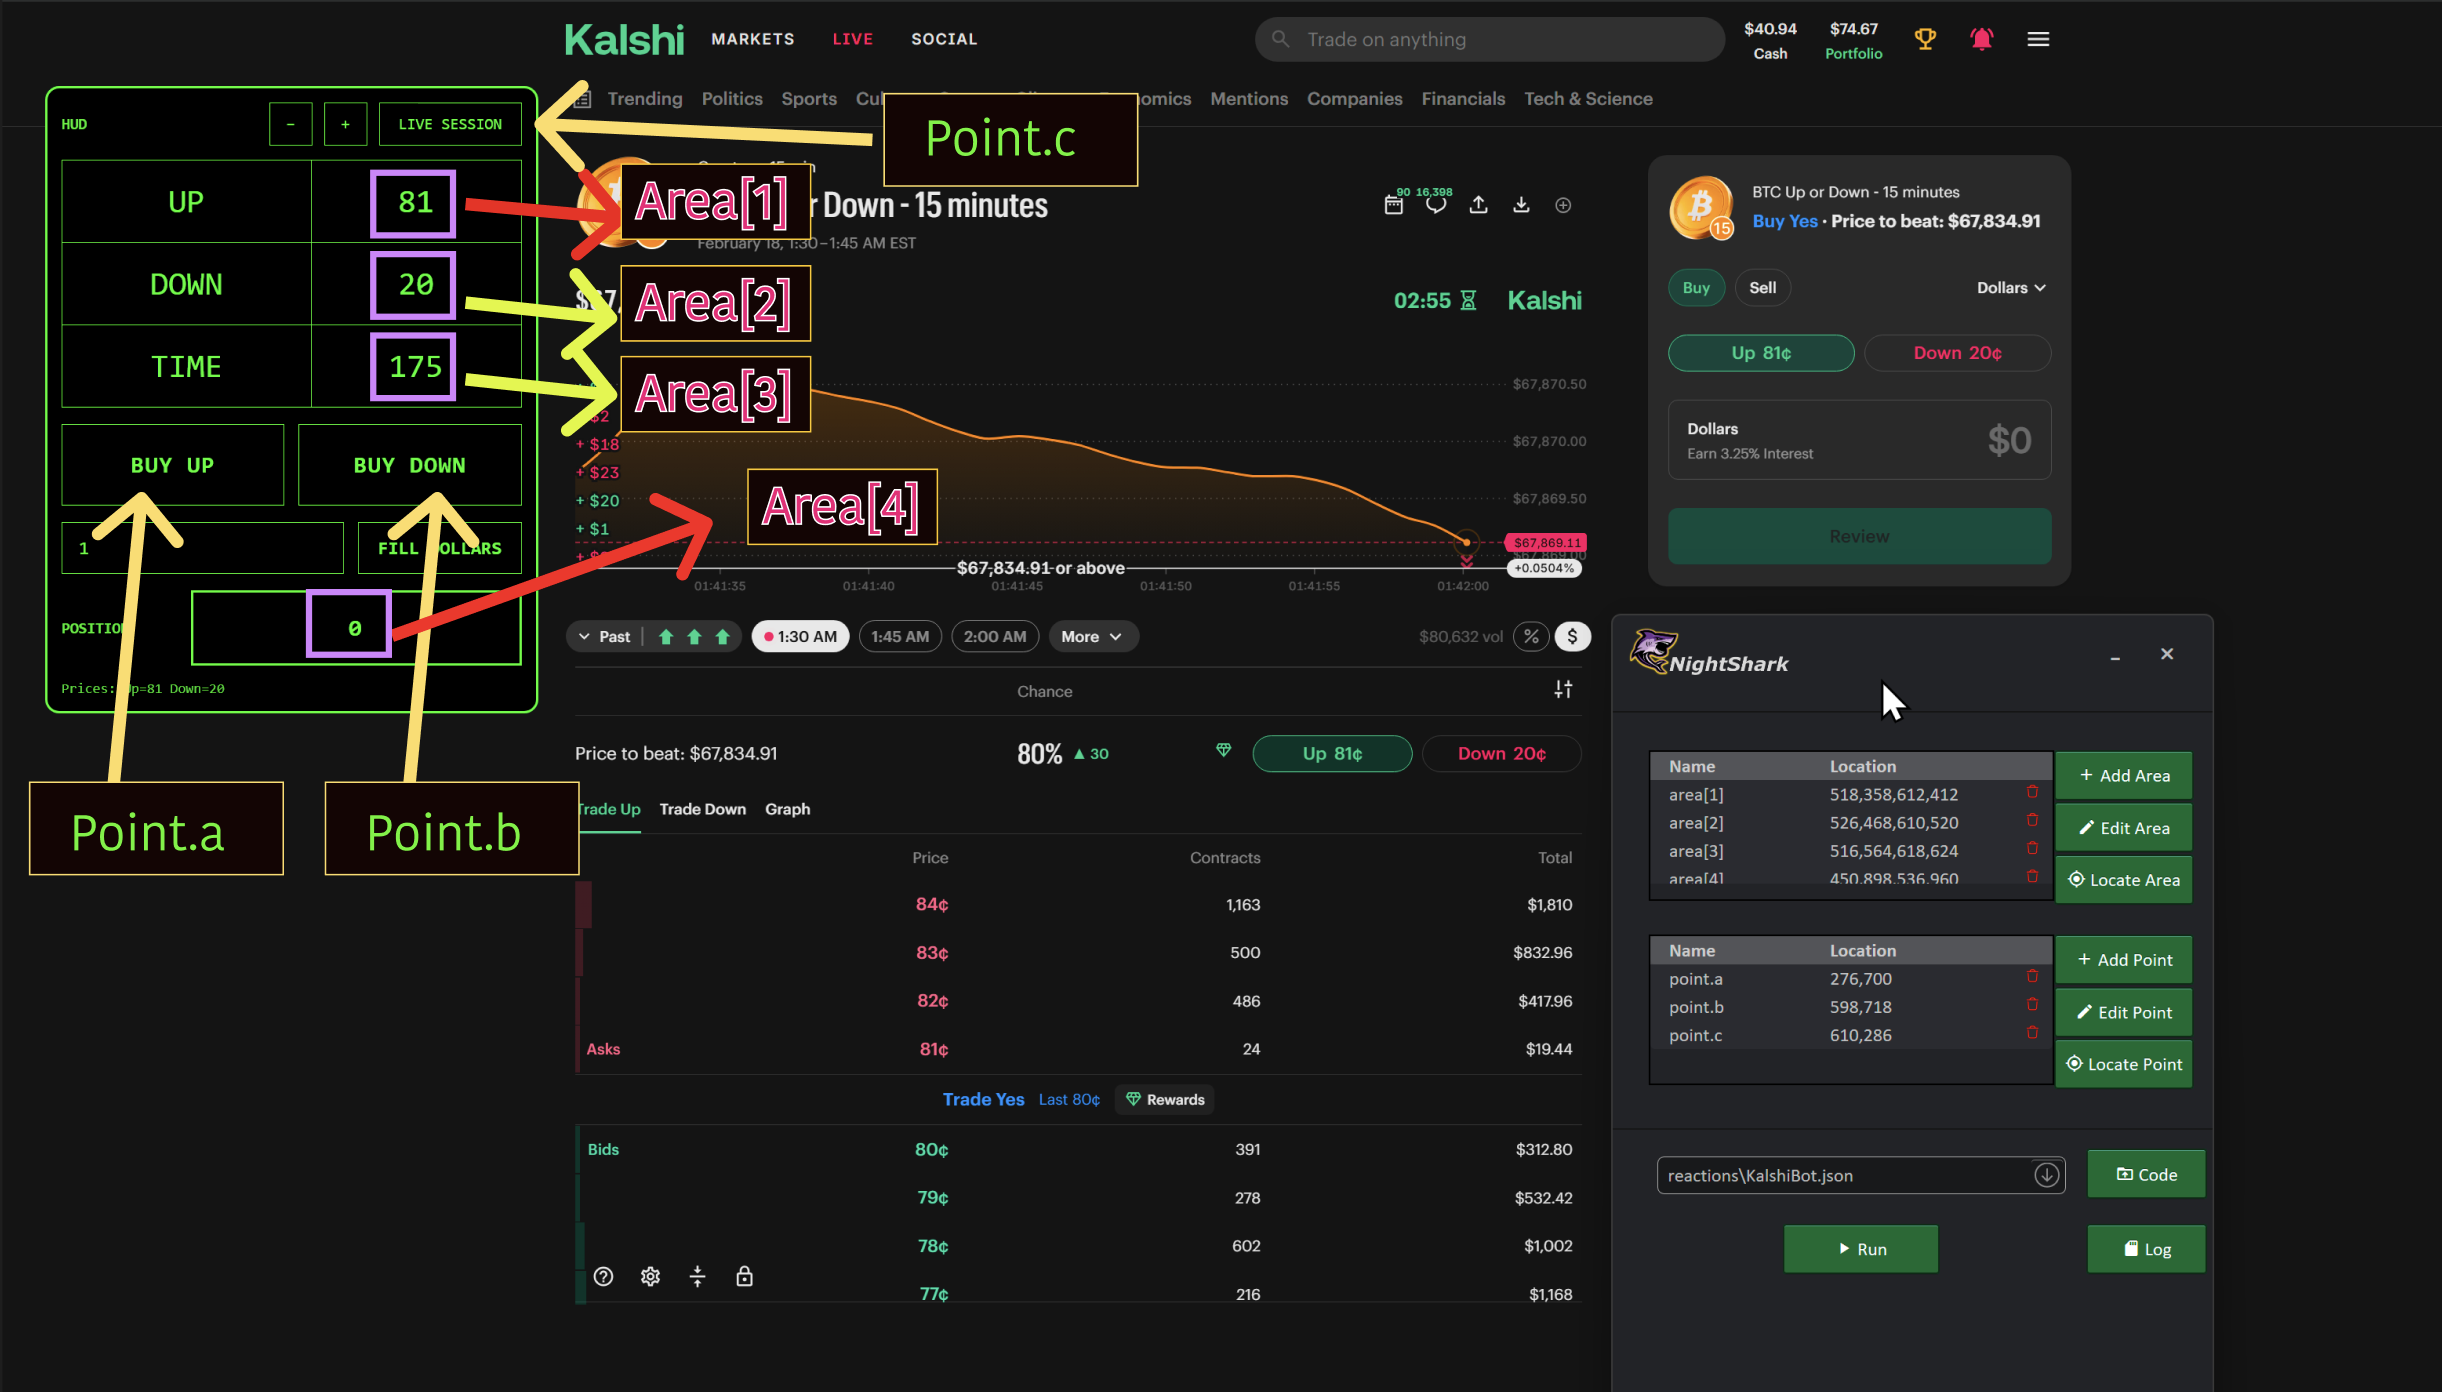Open the help question mark icon

pos(604,1276)
